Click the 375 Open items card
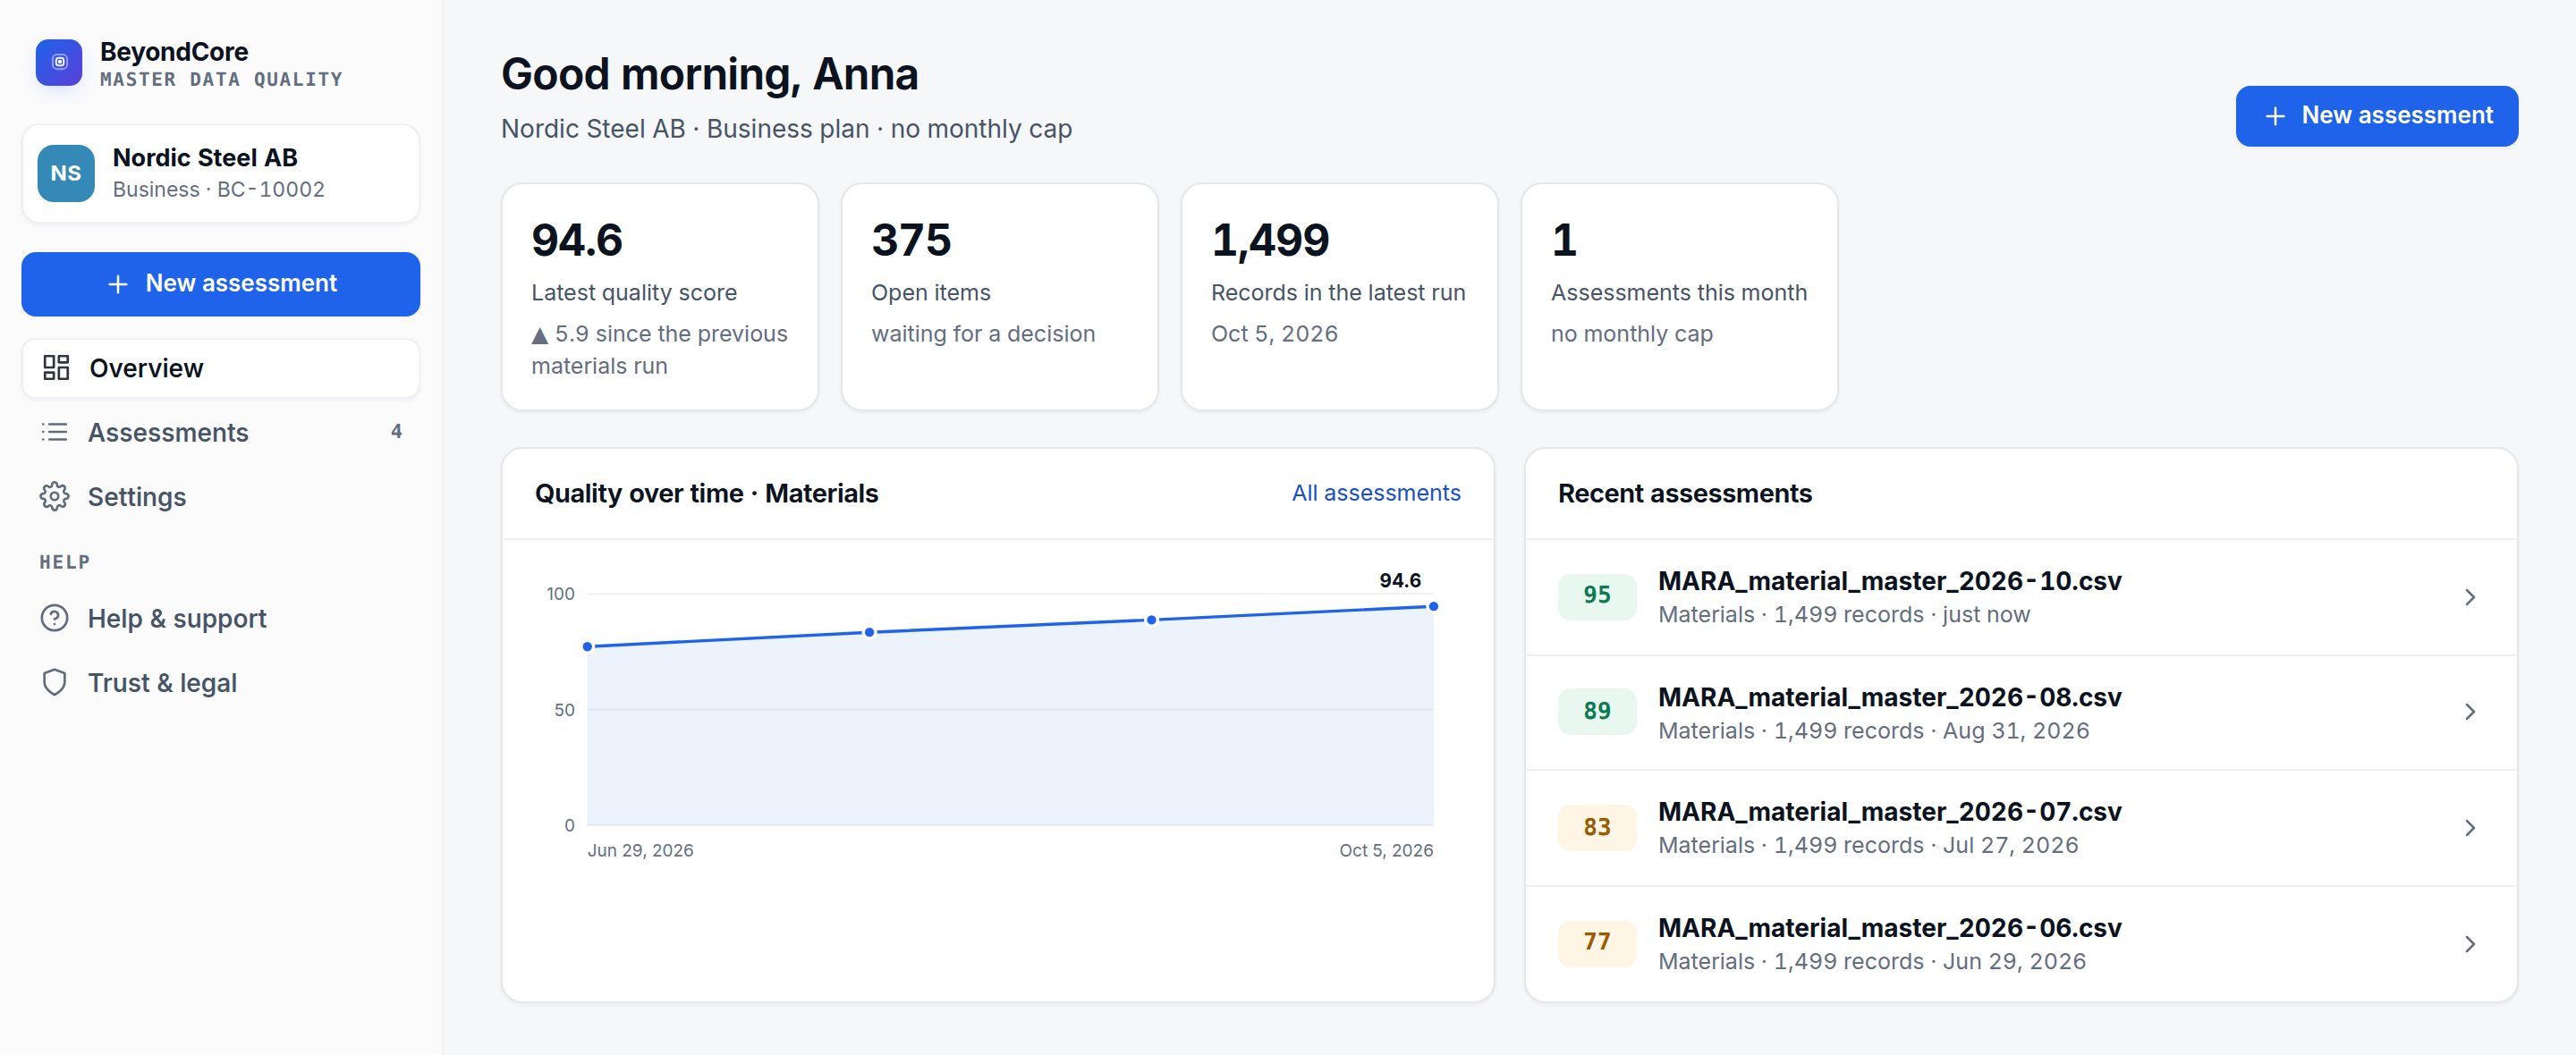 [x=1000, y=296]
